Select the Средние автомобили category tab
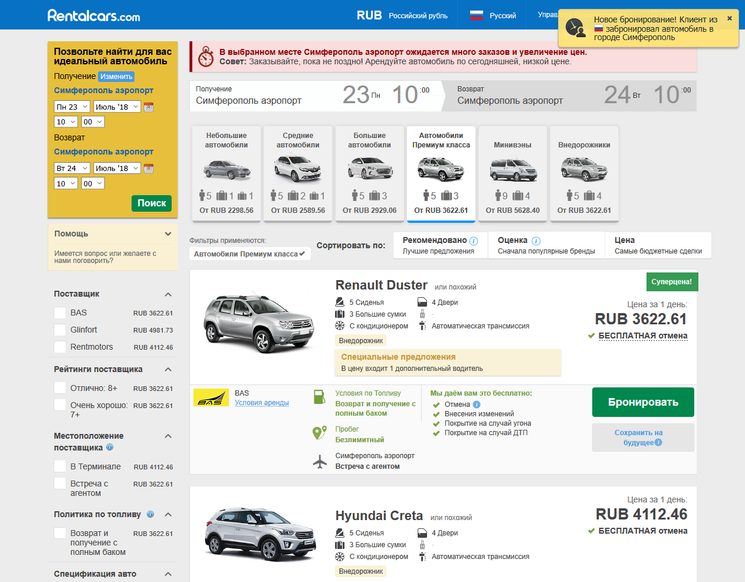 pos(298,173)
